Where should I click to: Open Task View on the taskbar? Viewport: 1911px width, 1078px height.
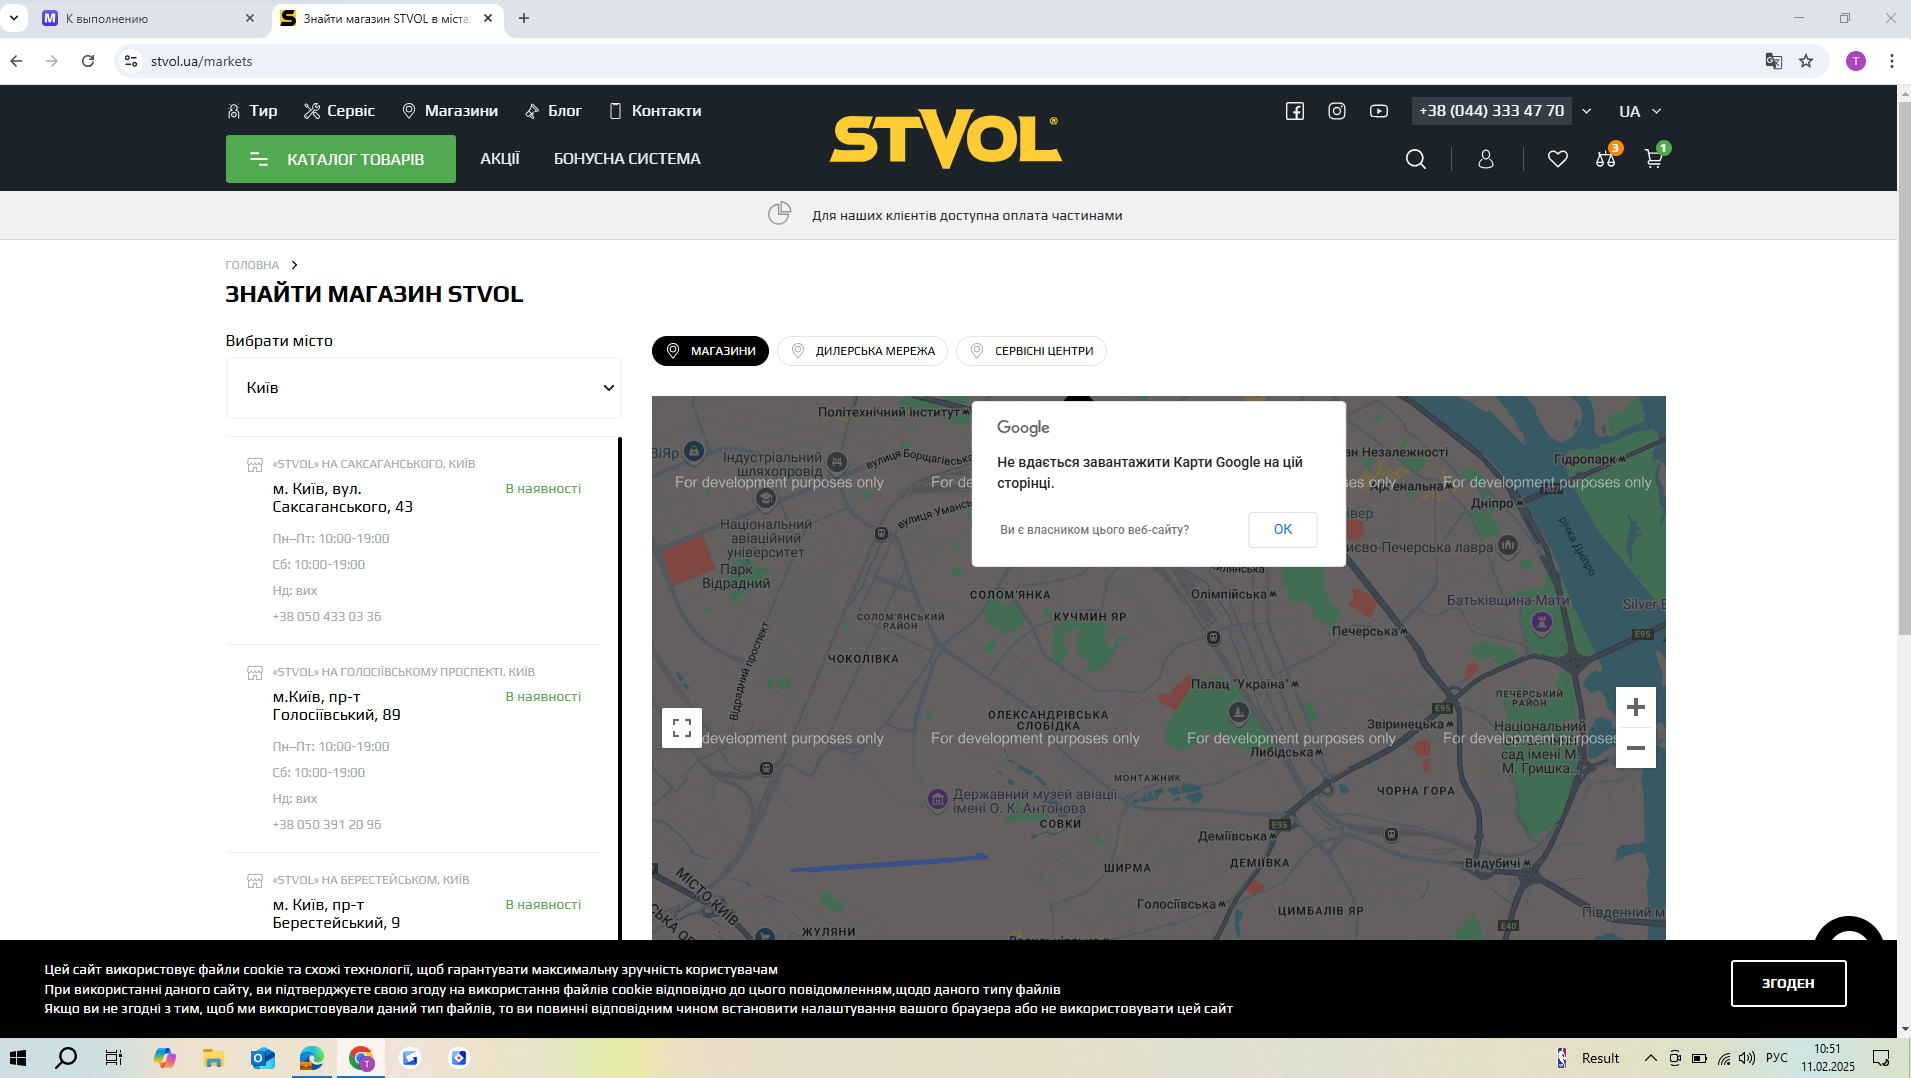(x=114, y=1058)
